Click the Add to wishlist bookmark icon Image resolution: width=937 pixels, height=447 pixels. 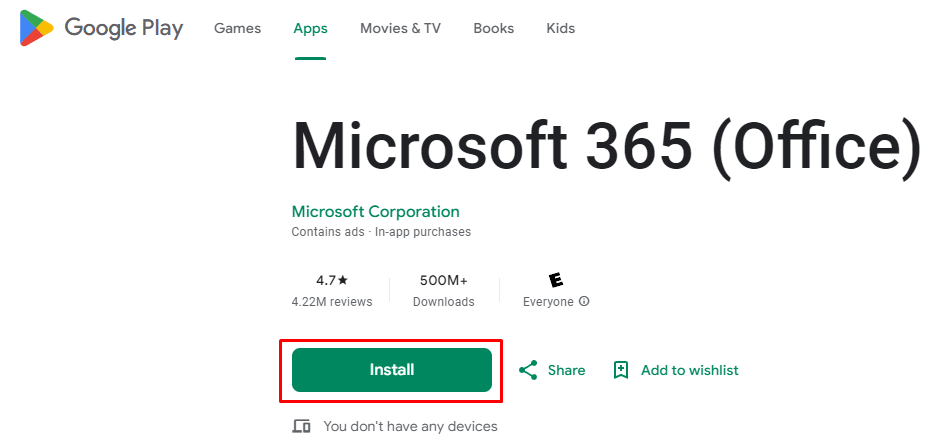pos(621,371)
